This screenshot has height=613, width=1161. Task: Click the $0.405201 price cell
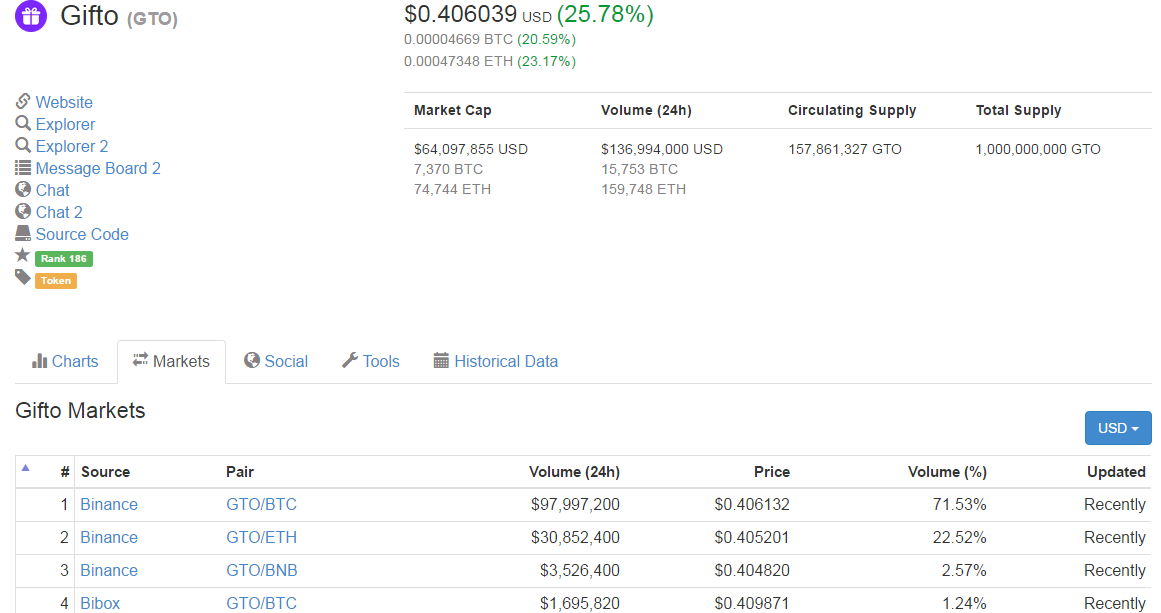coord(752,537)
